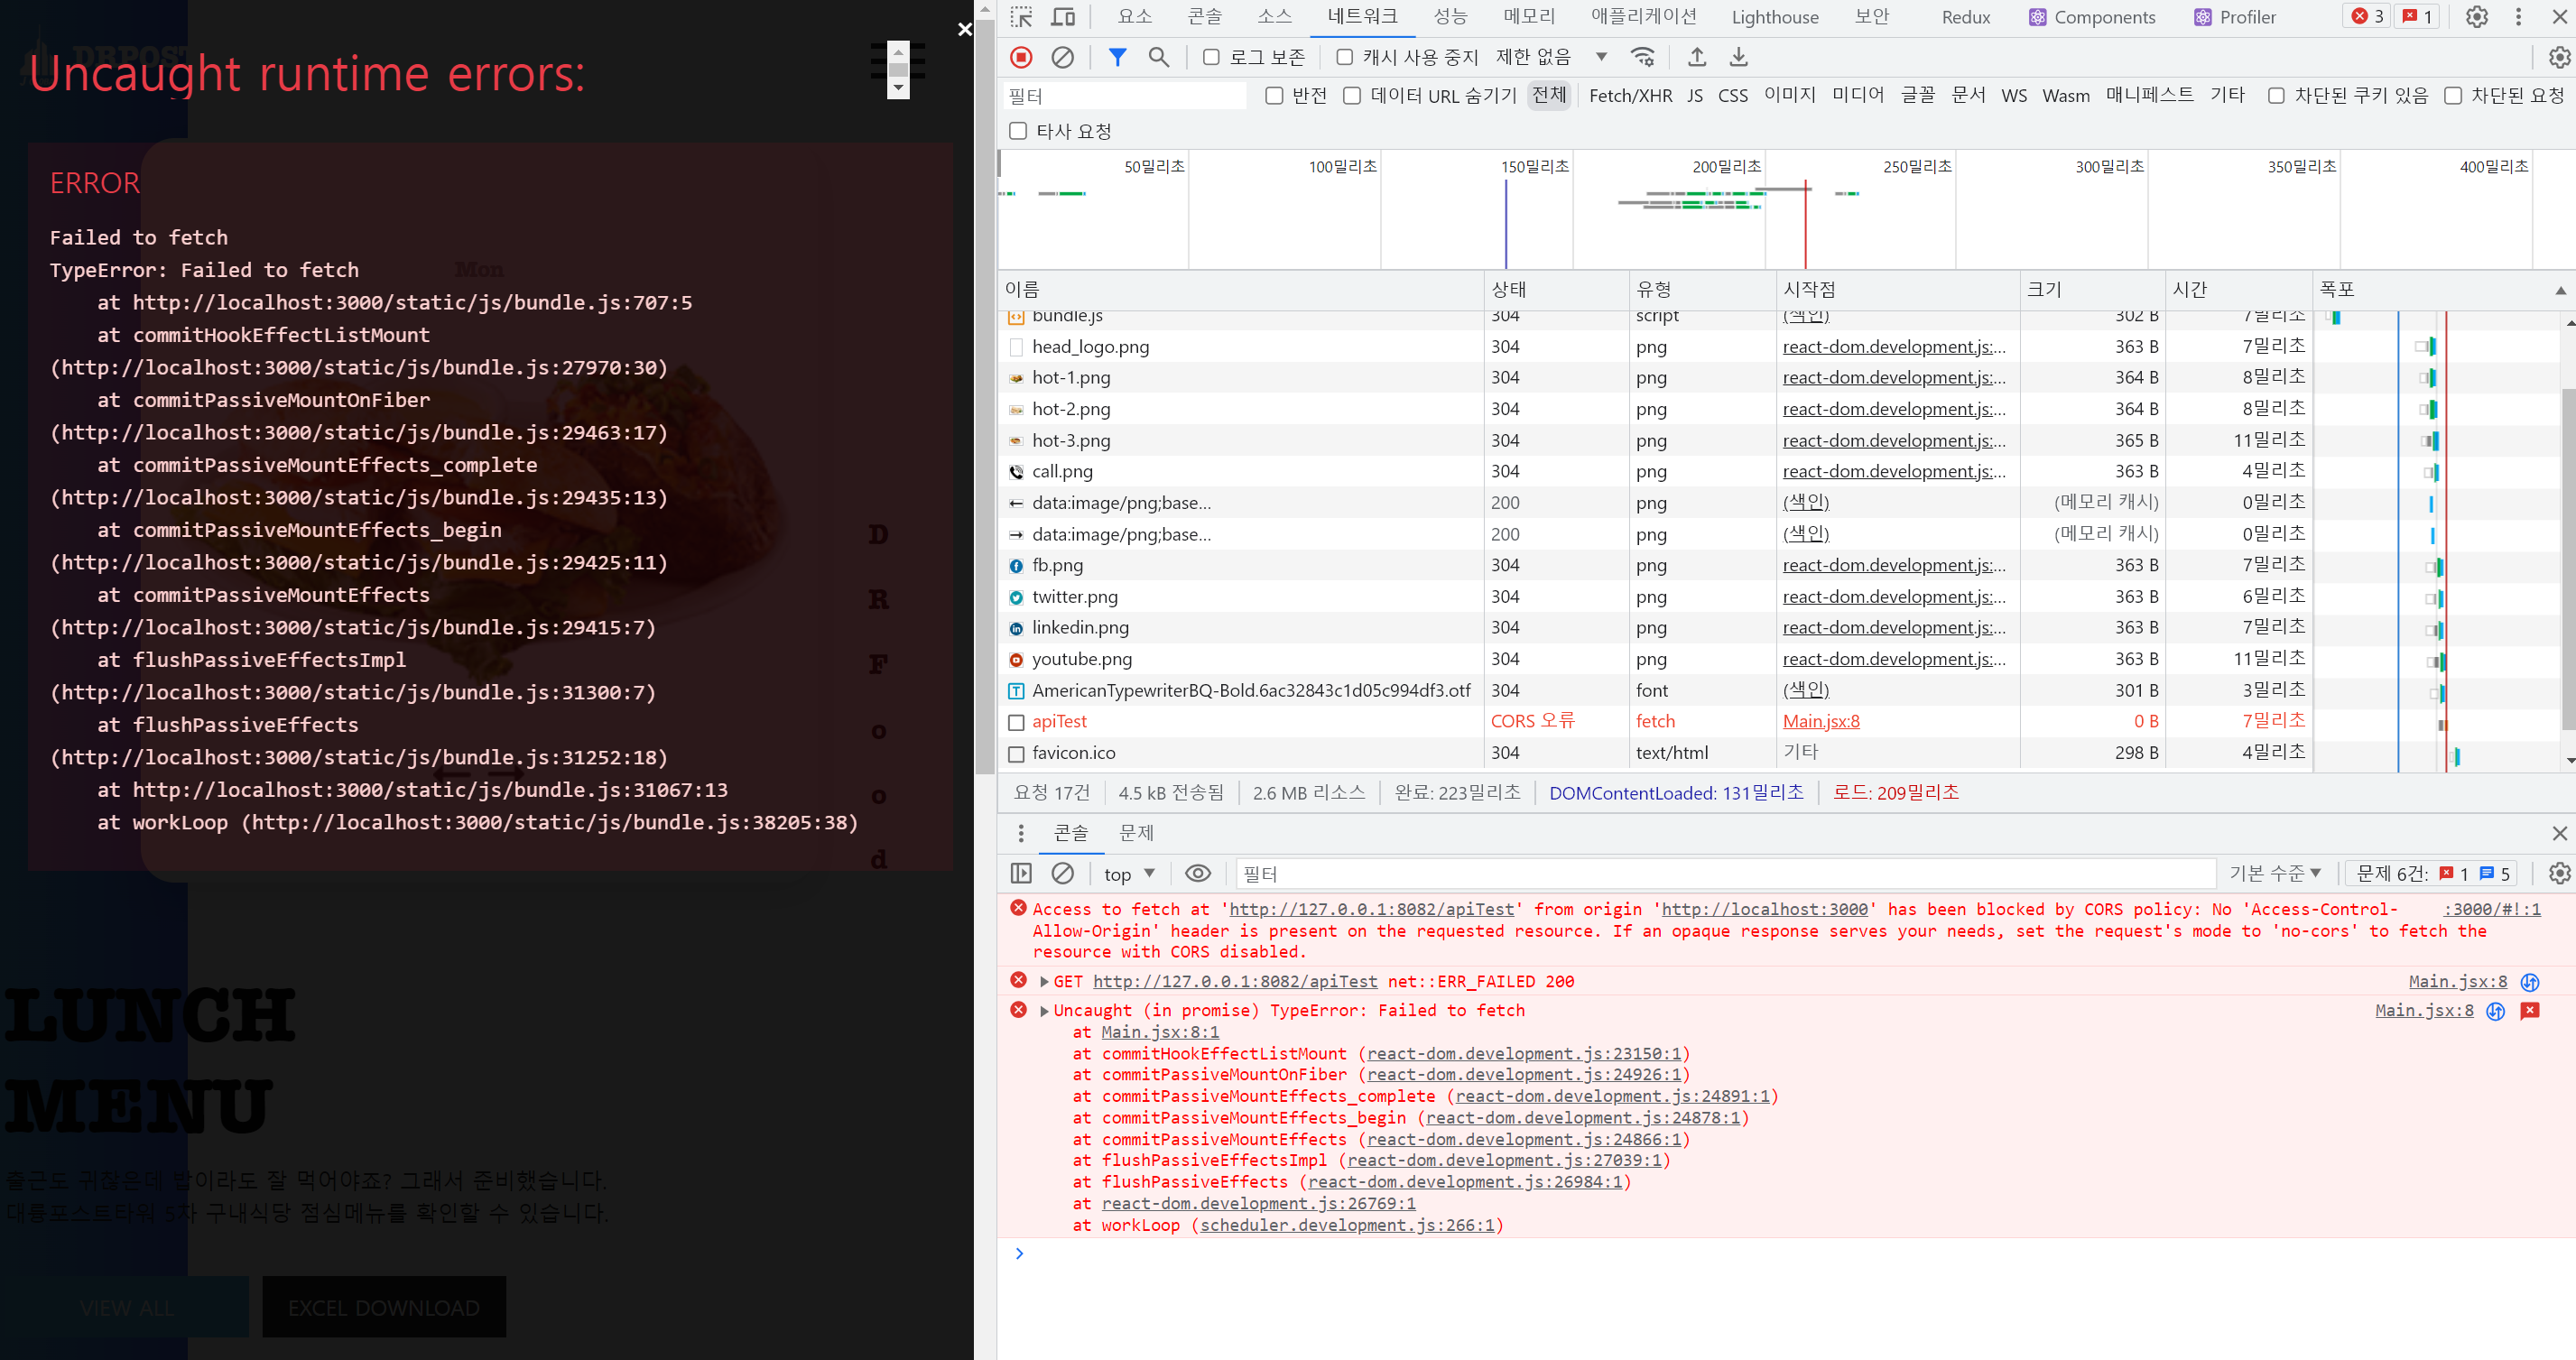
Task: Select AmericanTypewriterBQ-Bold font request
Action: [1655, 691]
